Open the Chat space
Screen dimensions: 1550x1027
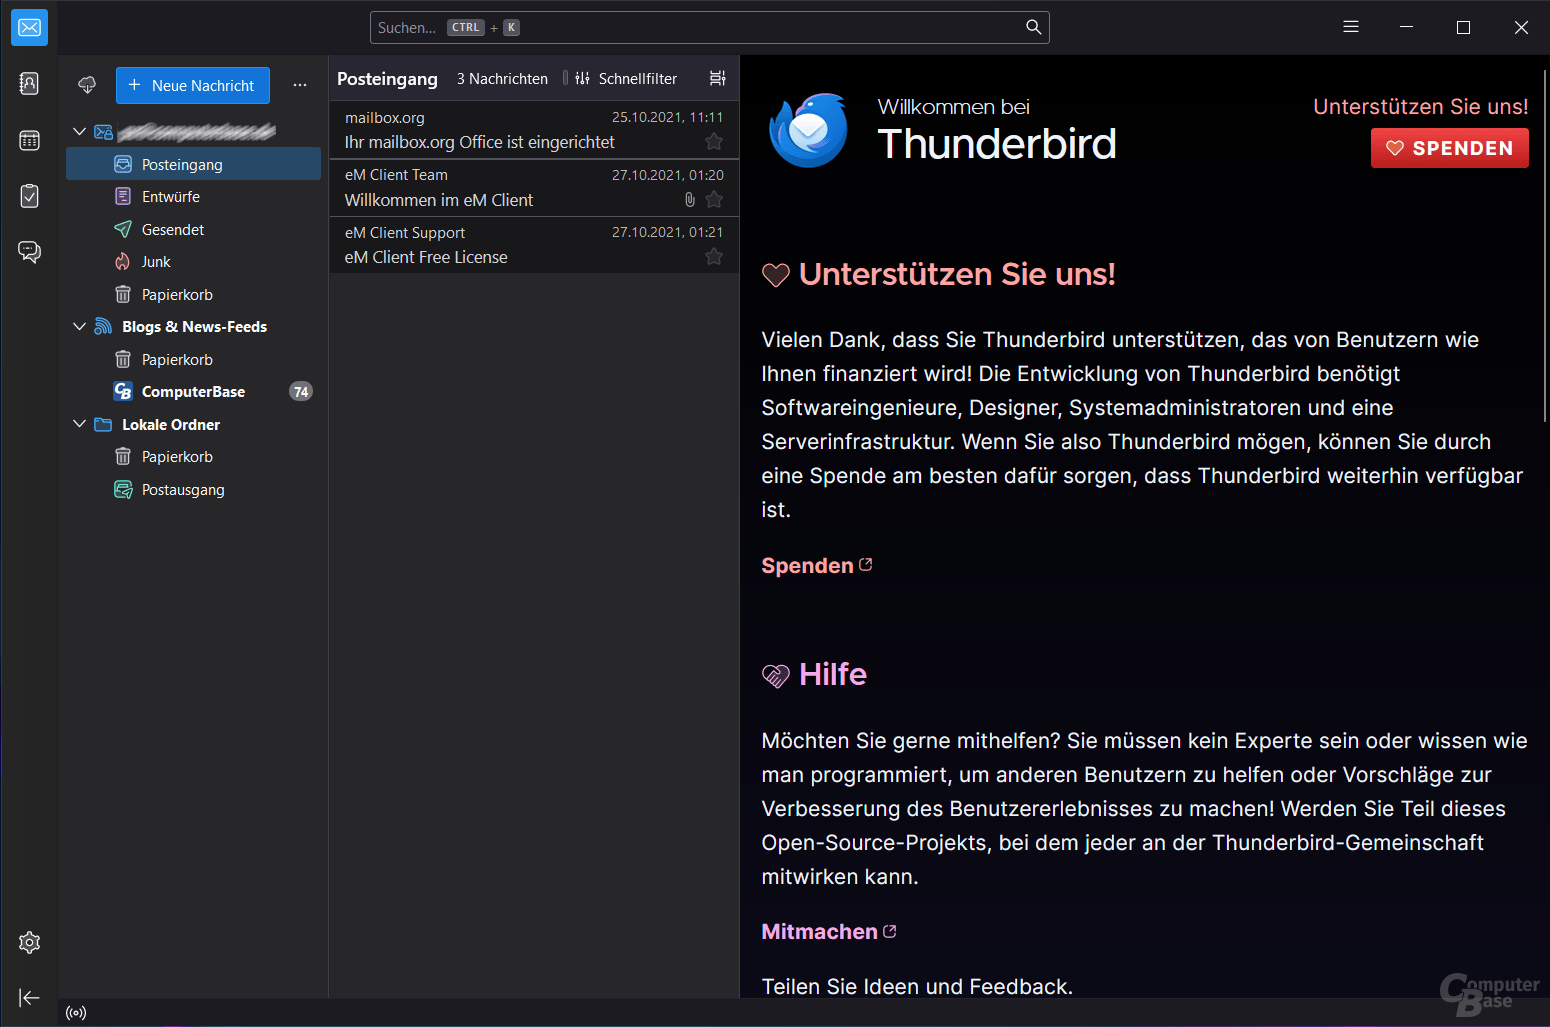tap(29, 251)
